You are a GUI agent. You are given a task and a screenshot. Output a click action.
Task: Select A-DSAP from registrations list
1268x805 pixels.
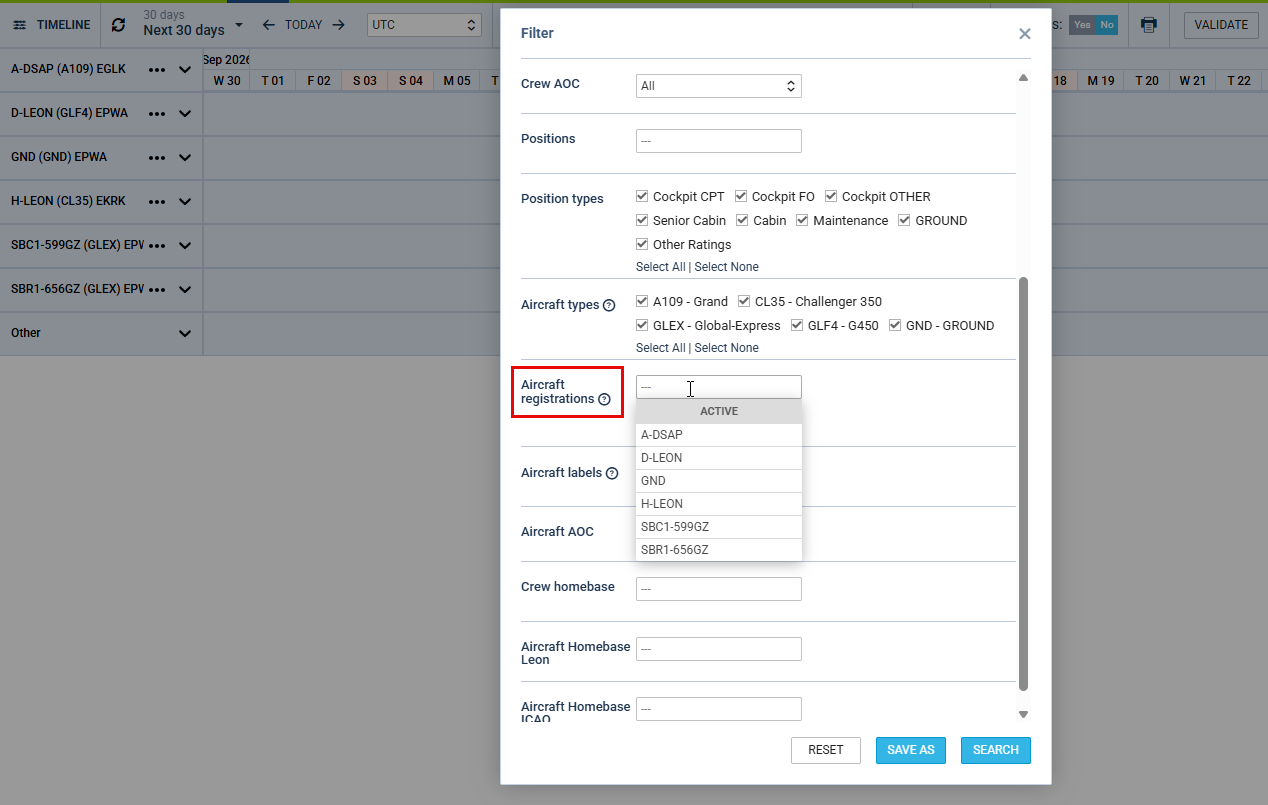click(x=719, y=435)
